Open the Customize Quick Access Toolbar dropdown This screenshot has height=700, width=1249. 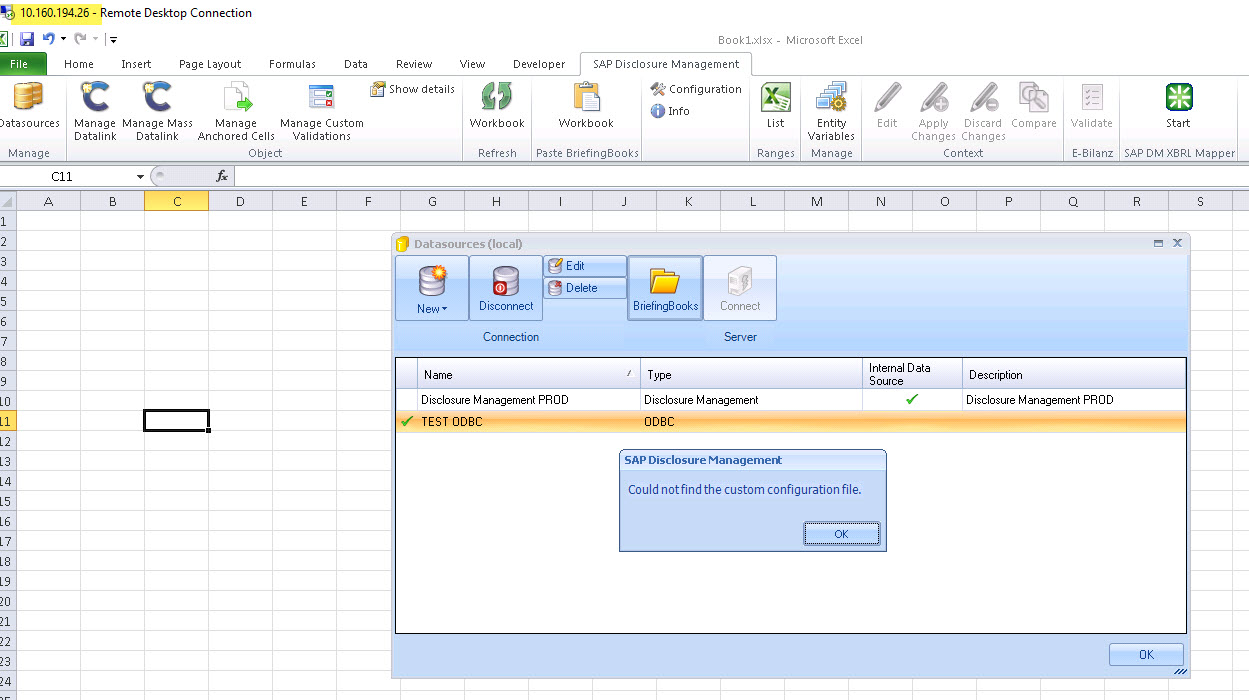pos(113,40)
